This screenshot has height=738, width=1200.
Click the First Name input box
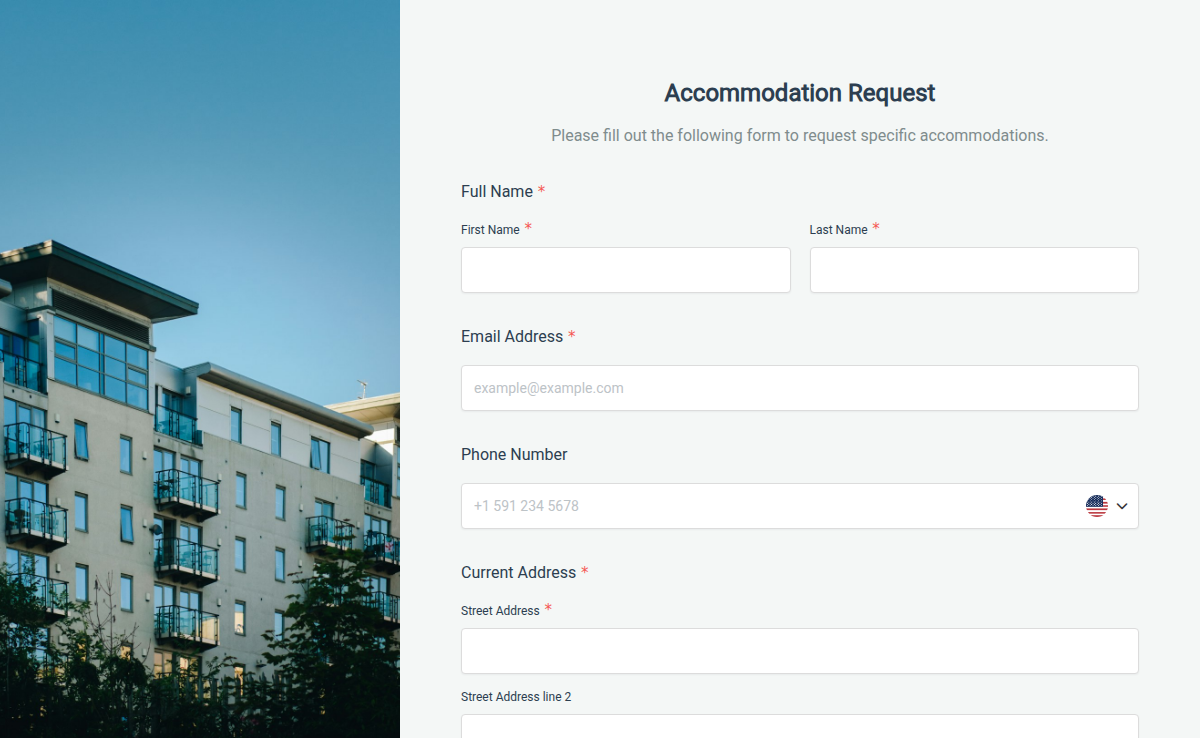pos(625,270)
